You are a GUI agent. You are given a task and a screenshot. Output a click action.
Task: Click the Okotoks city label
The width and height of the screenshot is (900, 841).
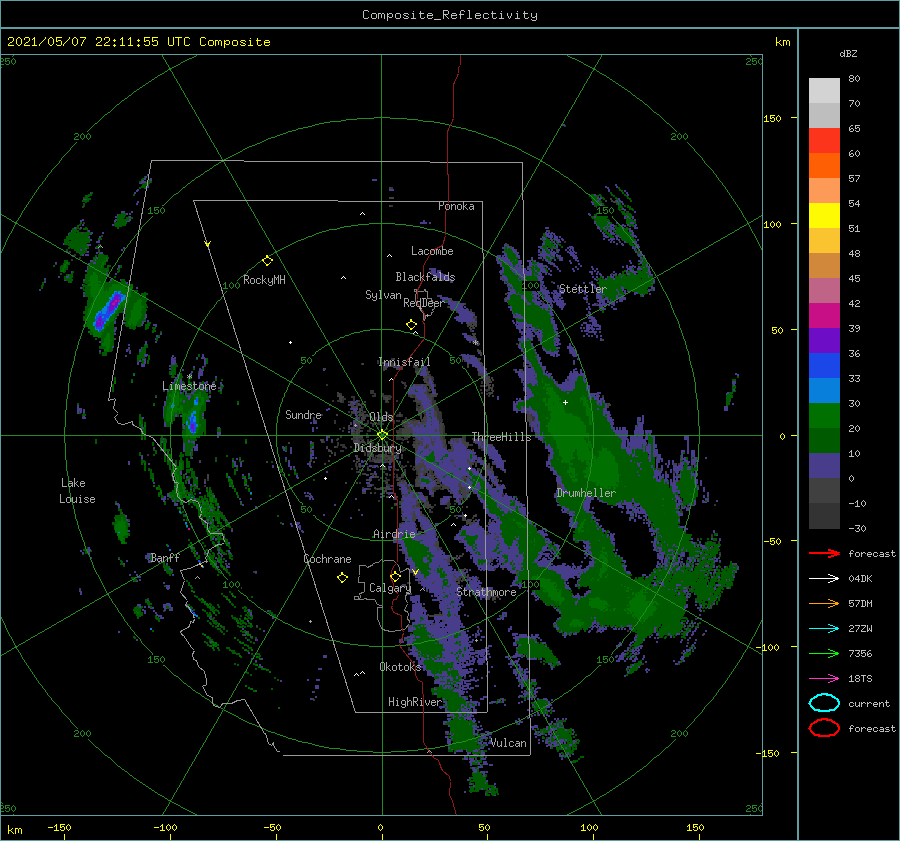click(400, 666)
